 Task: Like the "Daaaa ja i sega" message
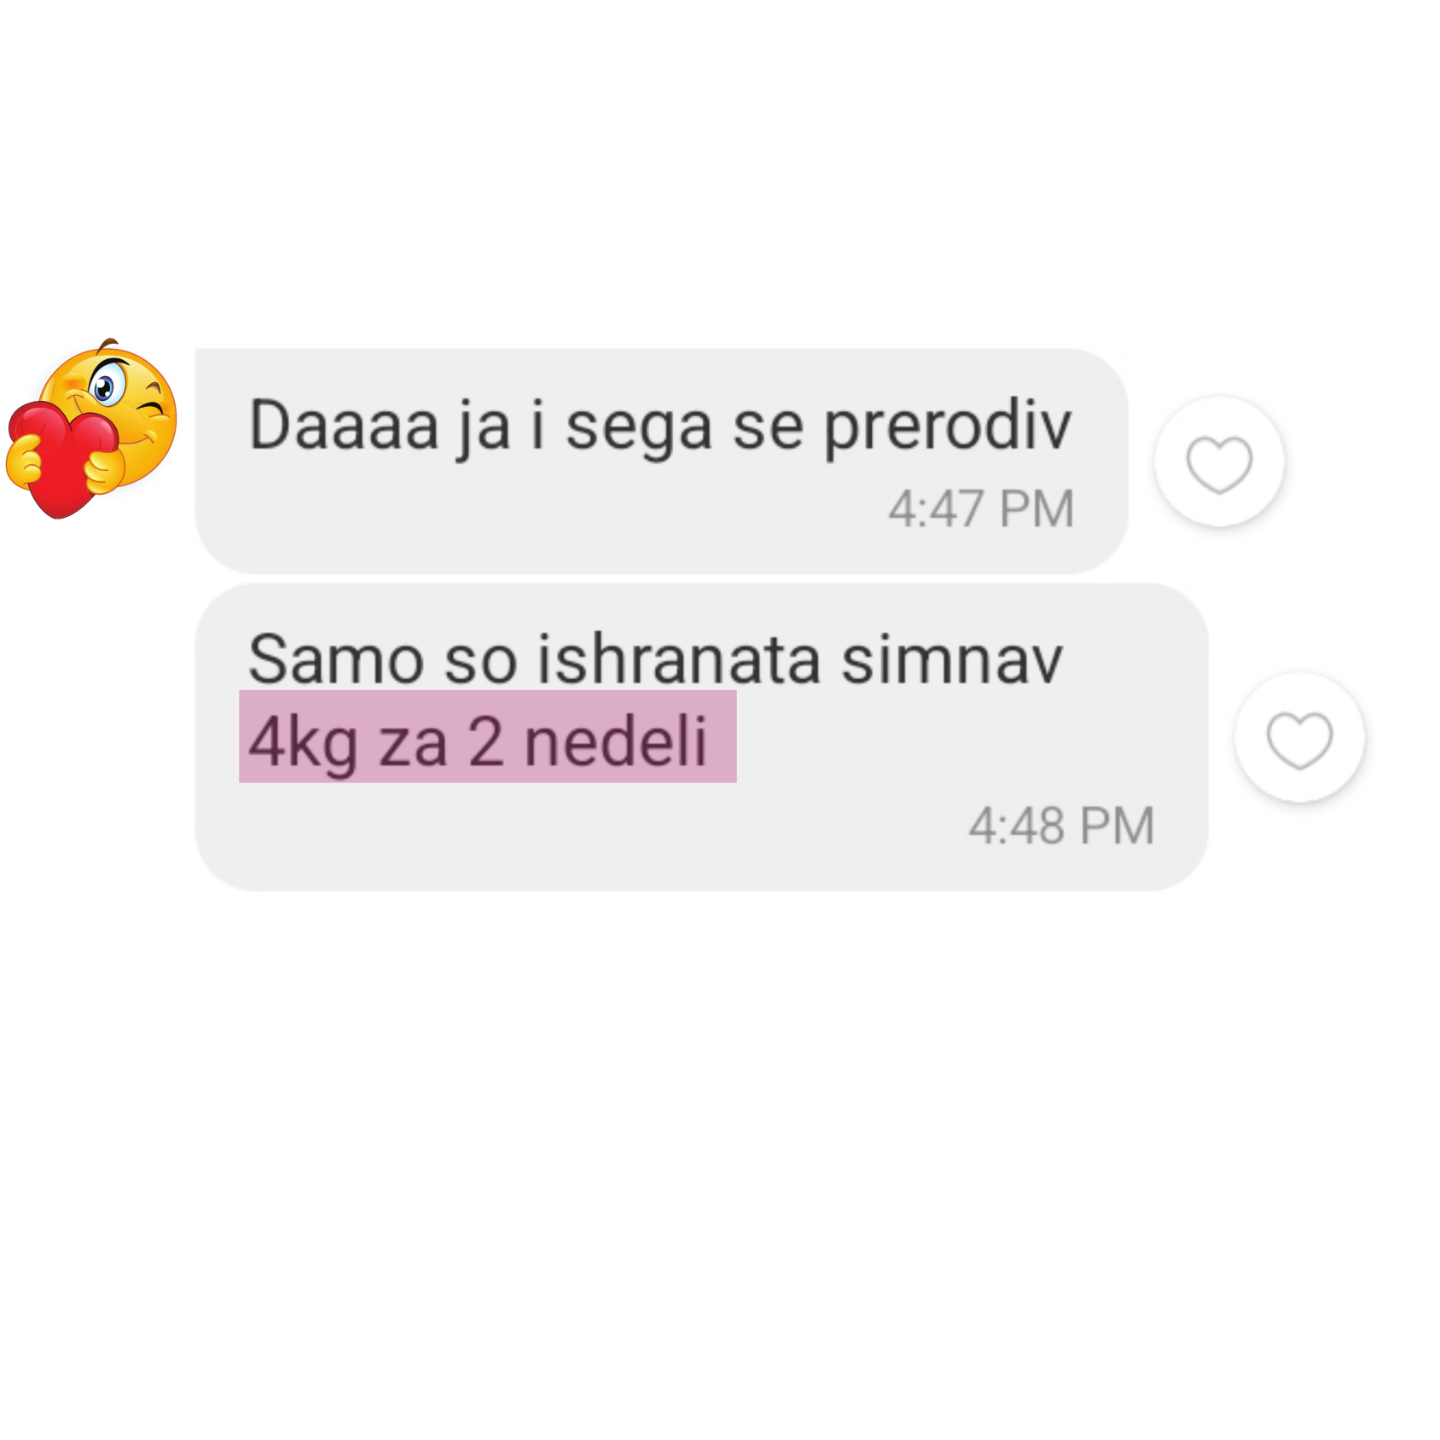[x=1219, y=463]
